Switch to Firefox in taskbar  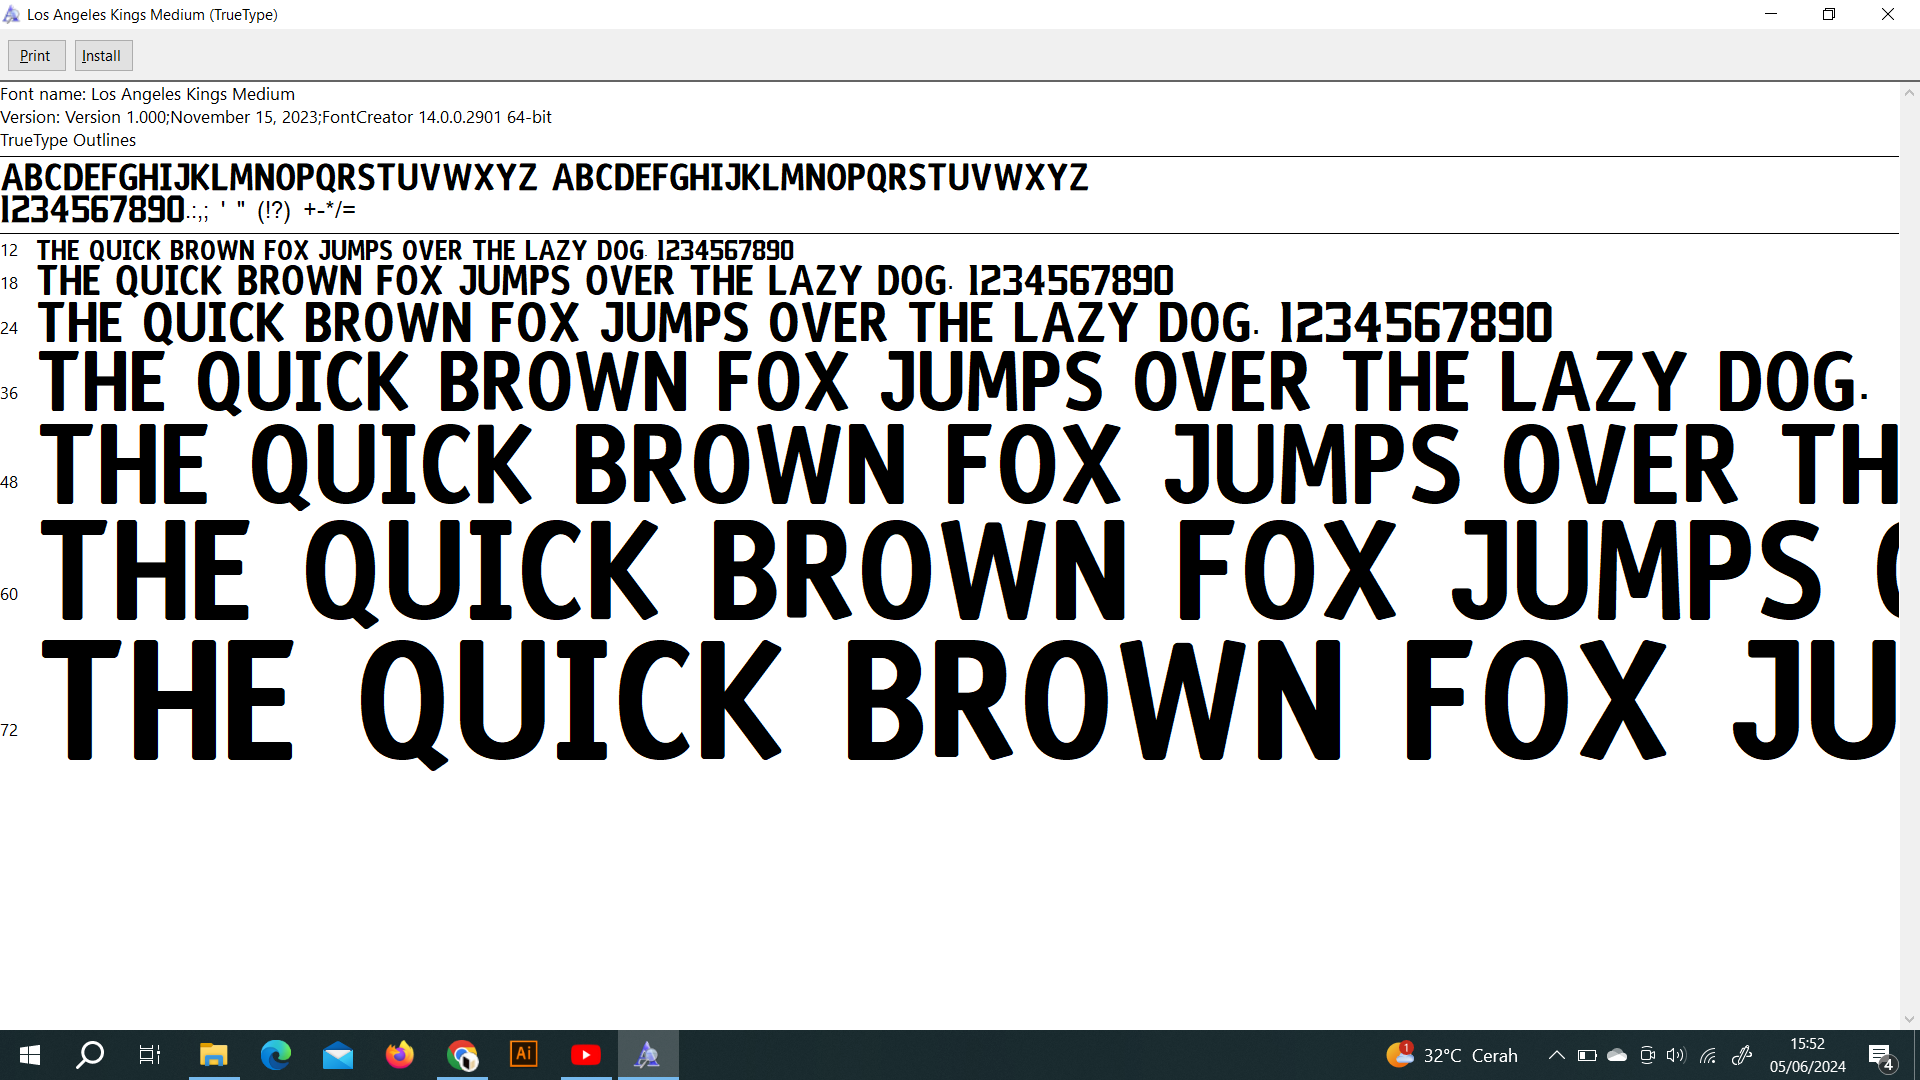click(x=400, y=1055)
